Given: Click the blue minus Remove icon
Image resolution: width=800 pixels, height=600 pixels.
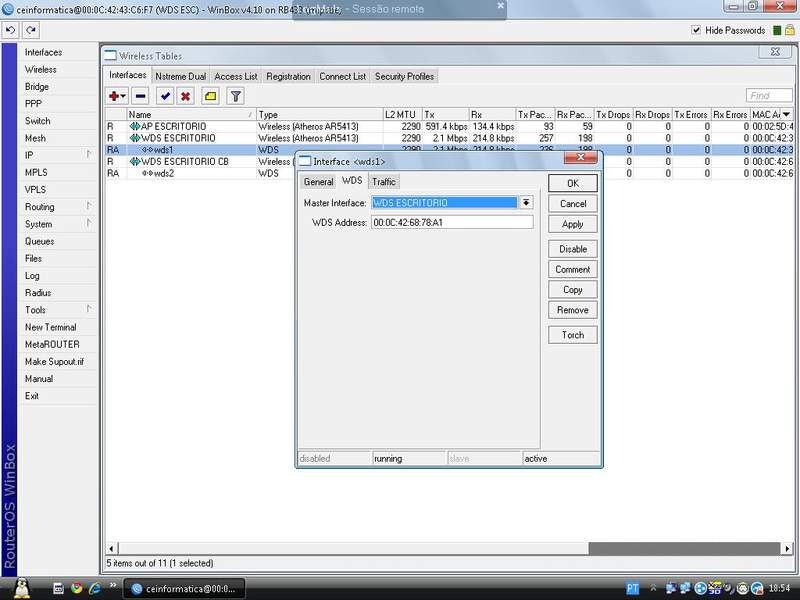Looking at the screenshot, I should coord(141,96).
